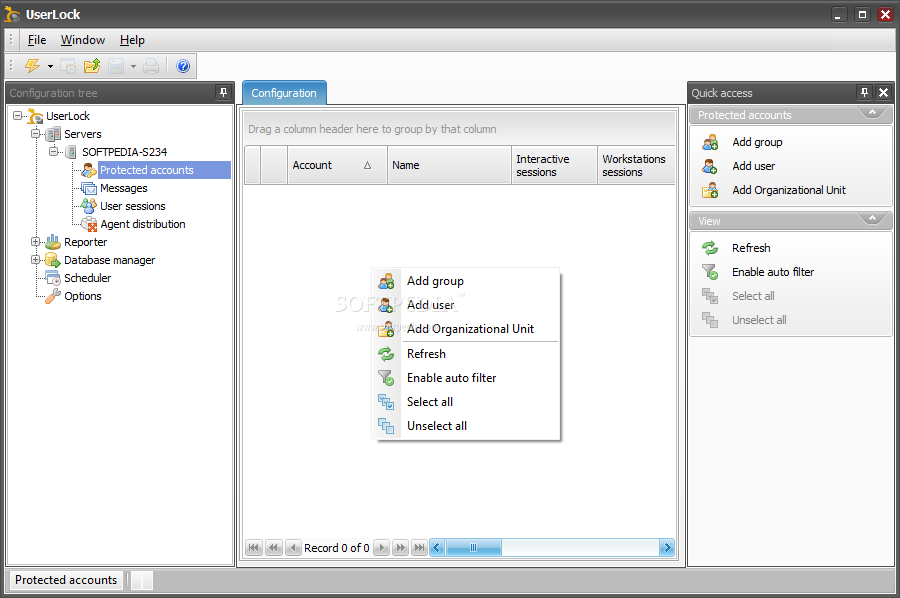This screenshot has width=900, height=598.
Task: Click the printer toolbar icon
Action: 151,66
